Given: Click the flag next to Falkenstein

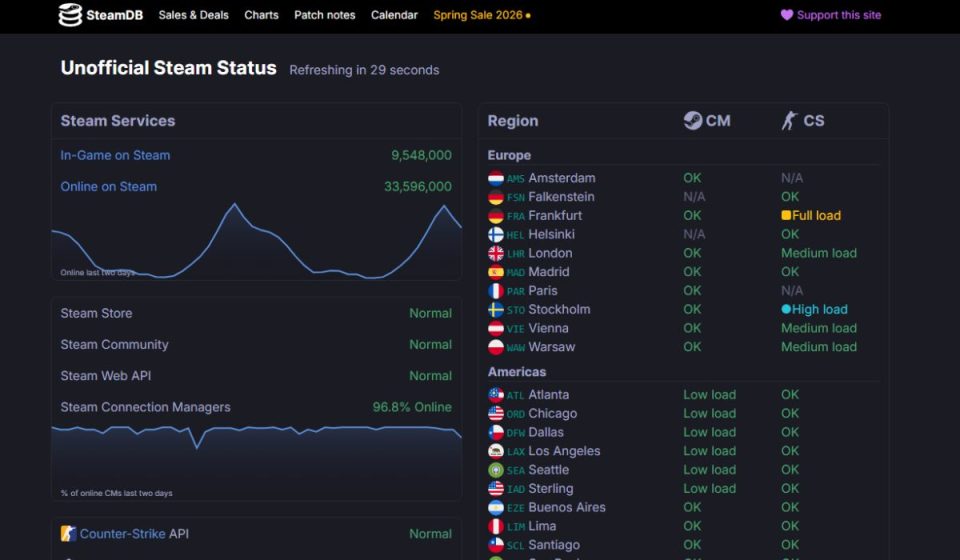Looking at the screenshot, I should click(495, 197).
